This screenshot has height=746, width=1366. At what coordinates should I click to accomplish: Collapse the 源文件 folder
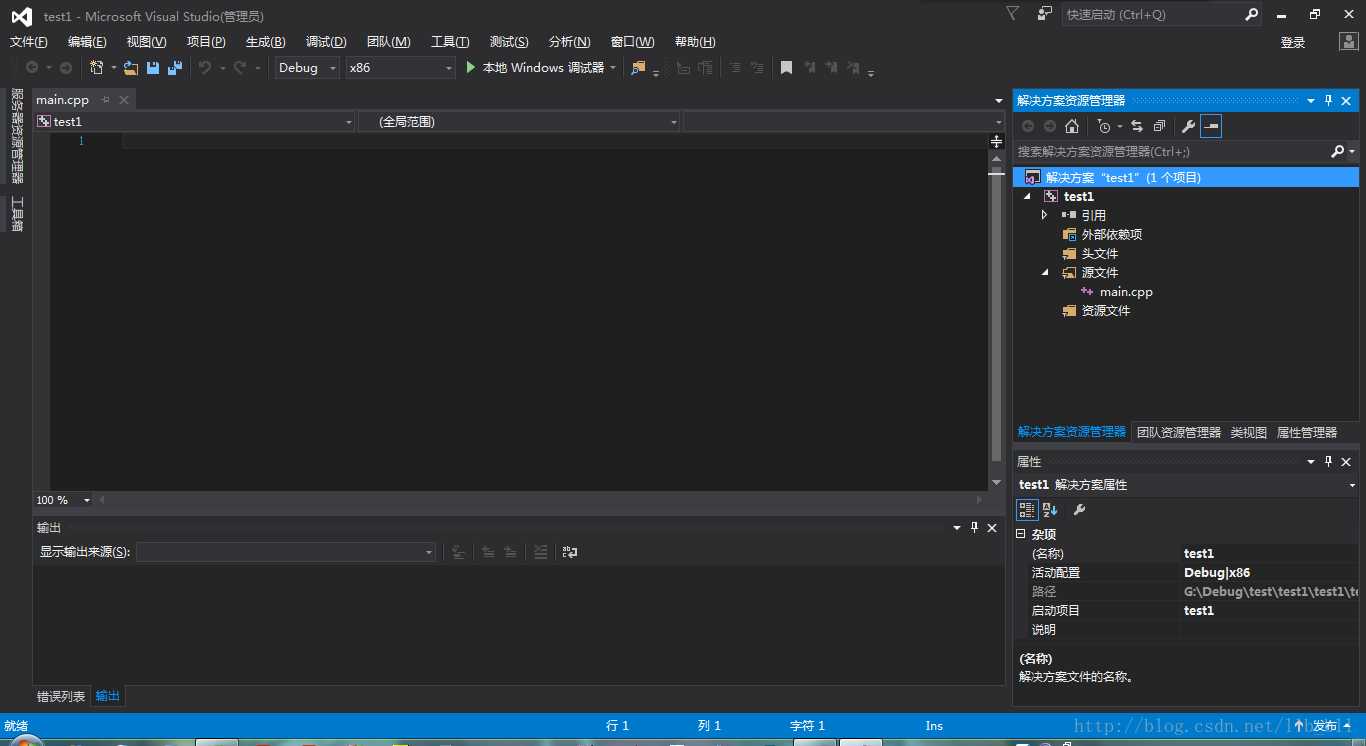(x=1045, y=272)
